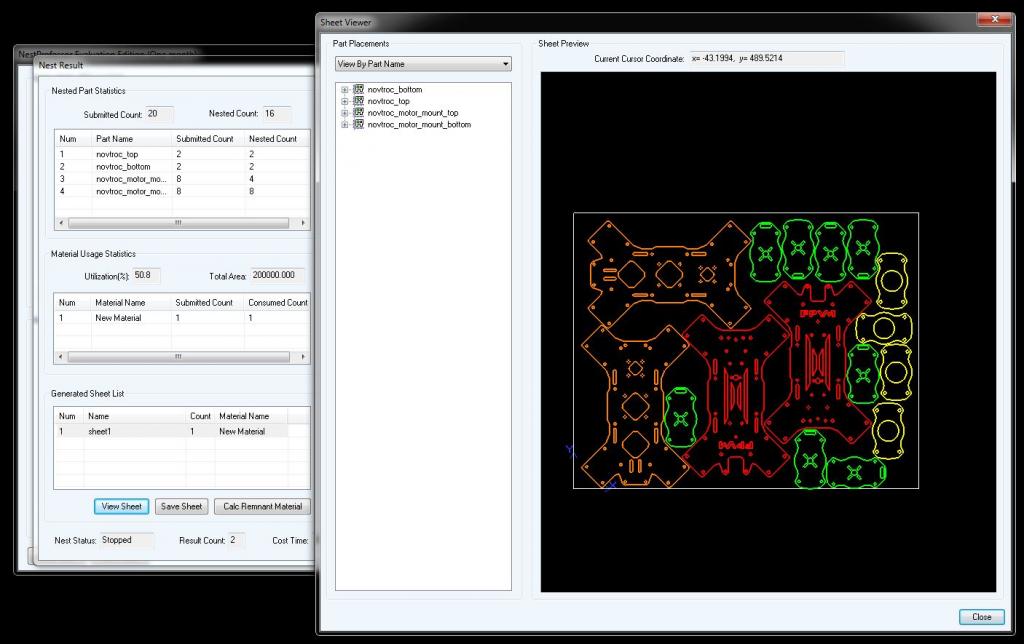Click right arrow of Material Usage scrollbar
The width and height of the screenshot is (1024, 644).
coord(303,356)
